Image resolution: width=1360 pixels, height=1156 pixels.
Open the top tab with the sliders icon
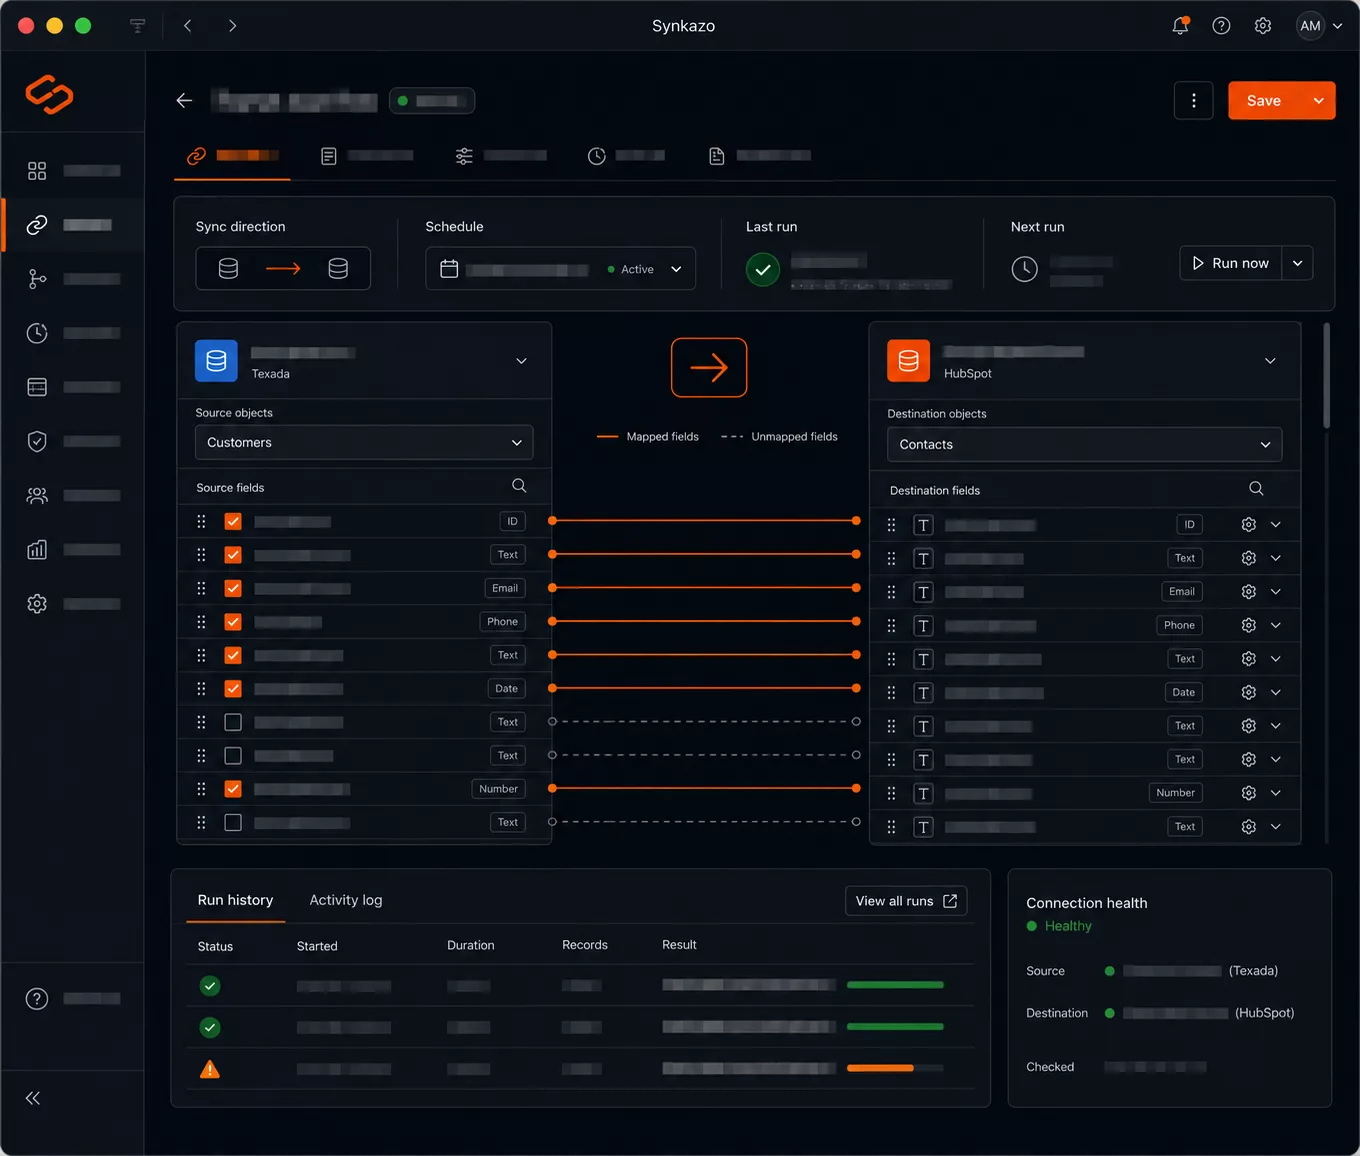click(500, 156)
